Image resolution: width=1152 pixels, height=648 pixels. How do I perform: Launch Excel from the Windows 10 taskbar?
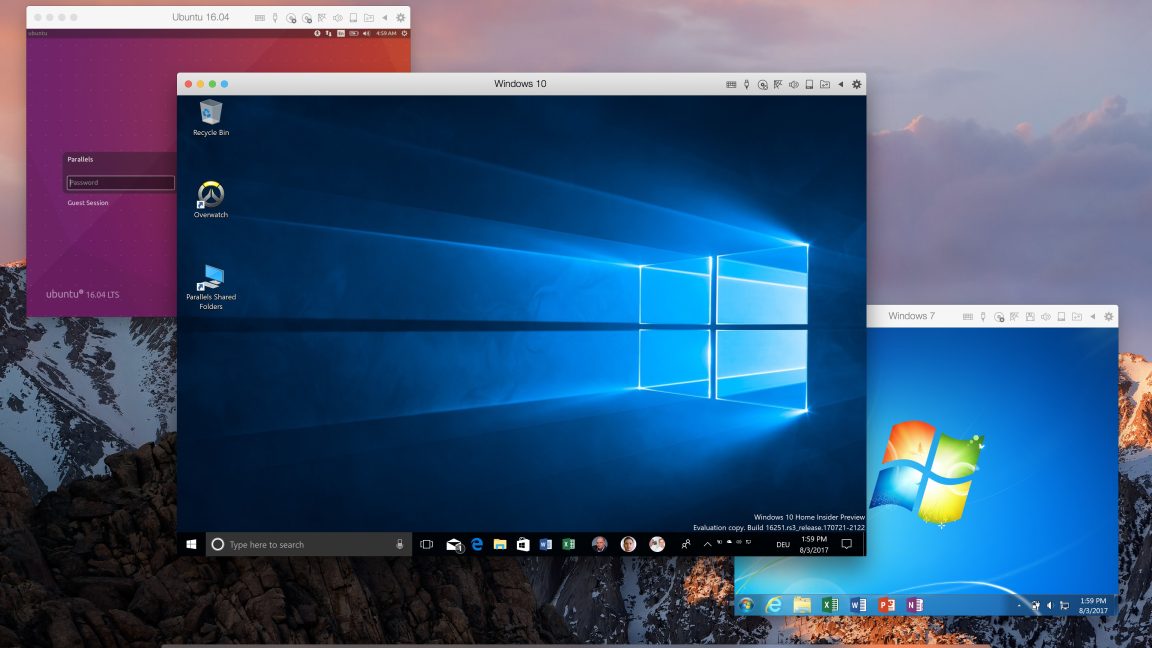[x=569, y=544]
